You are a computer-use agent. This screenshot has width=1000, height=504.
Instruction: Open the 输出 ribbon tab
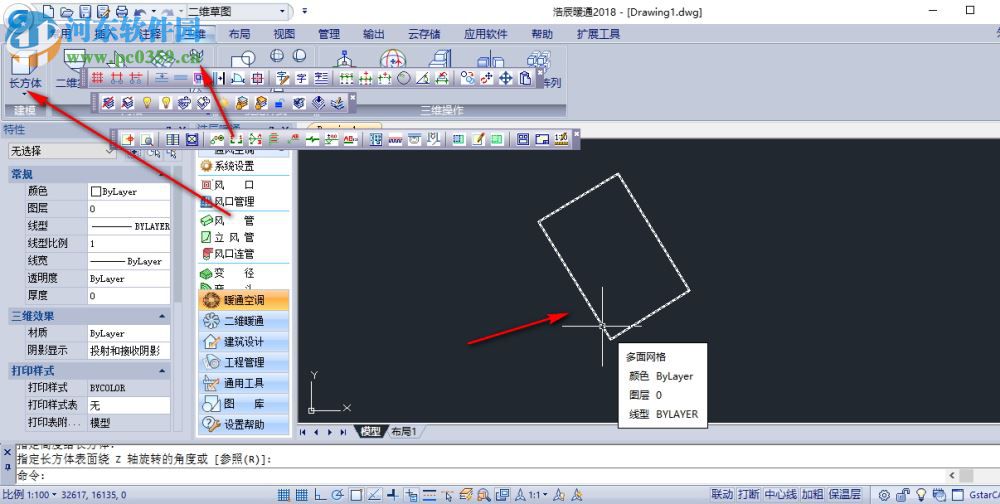tap(373, 34)
